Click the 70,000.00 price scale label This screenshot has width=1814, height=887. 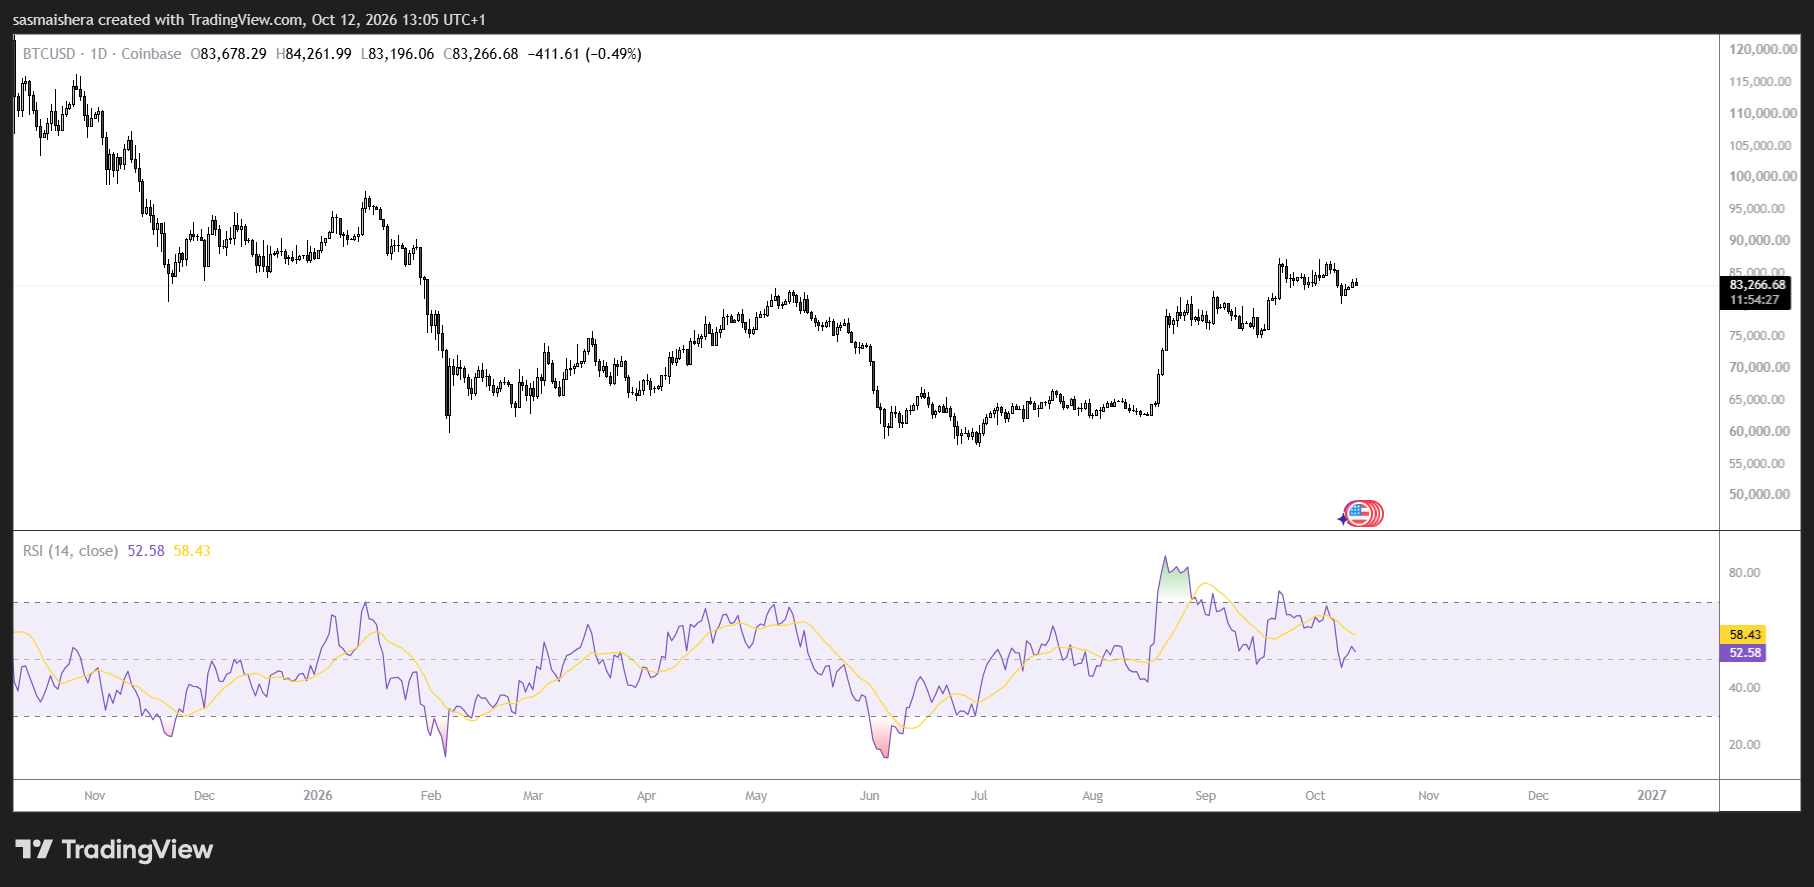click(x=1760, y=368)
